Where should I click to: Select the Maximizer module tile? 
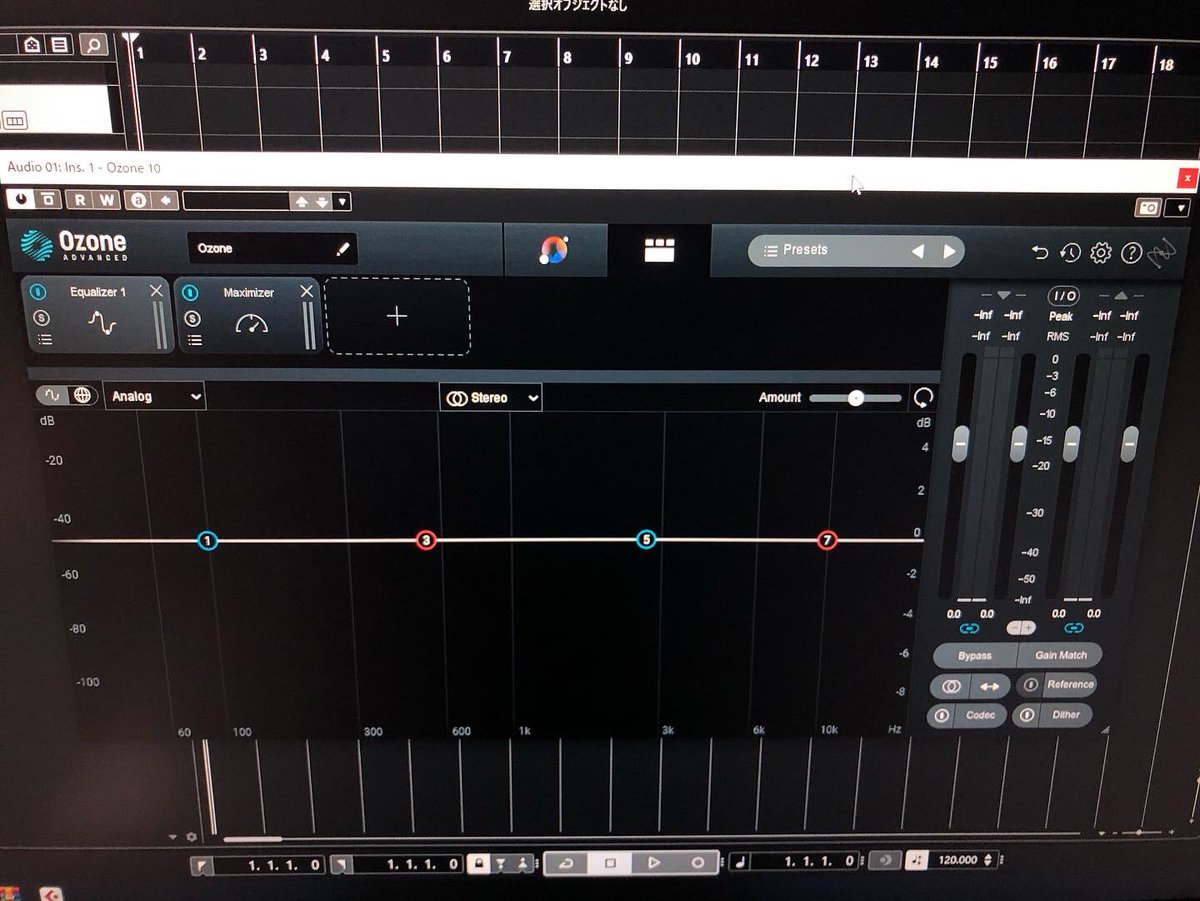[248, 315]
